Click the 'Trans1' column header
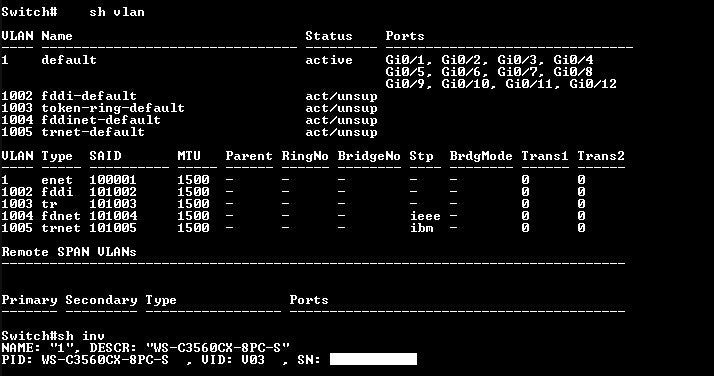 coord(545,156)
